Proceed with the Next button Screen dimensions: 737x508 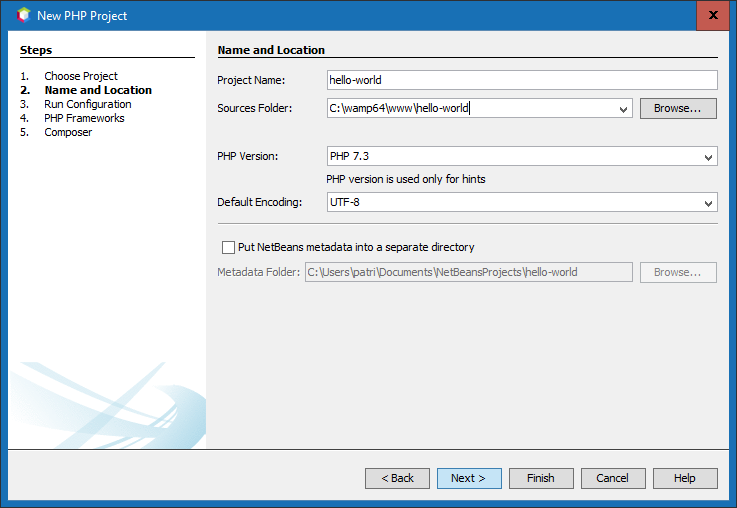(x=469, y=478)
